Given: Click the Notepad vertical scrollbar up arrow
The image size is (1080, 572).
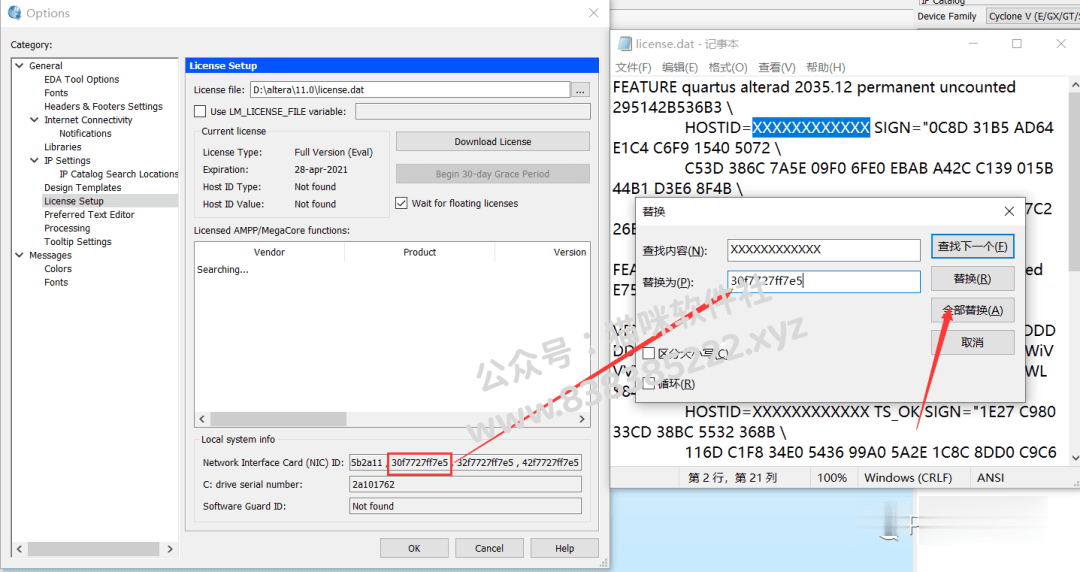Looking at the screenshot, I should click(x=1074, y=84).
